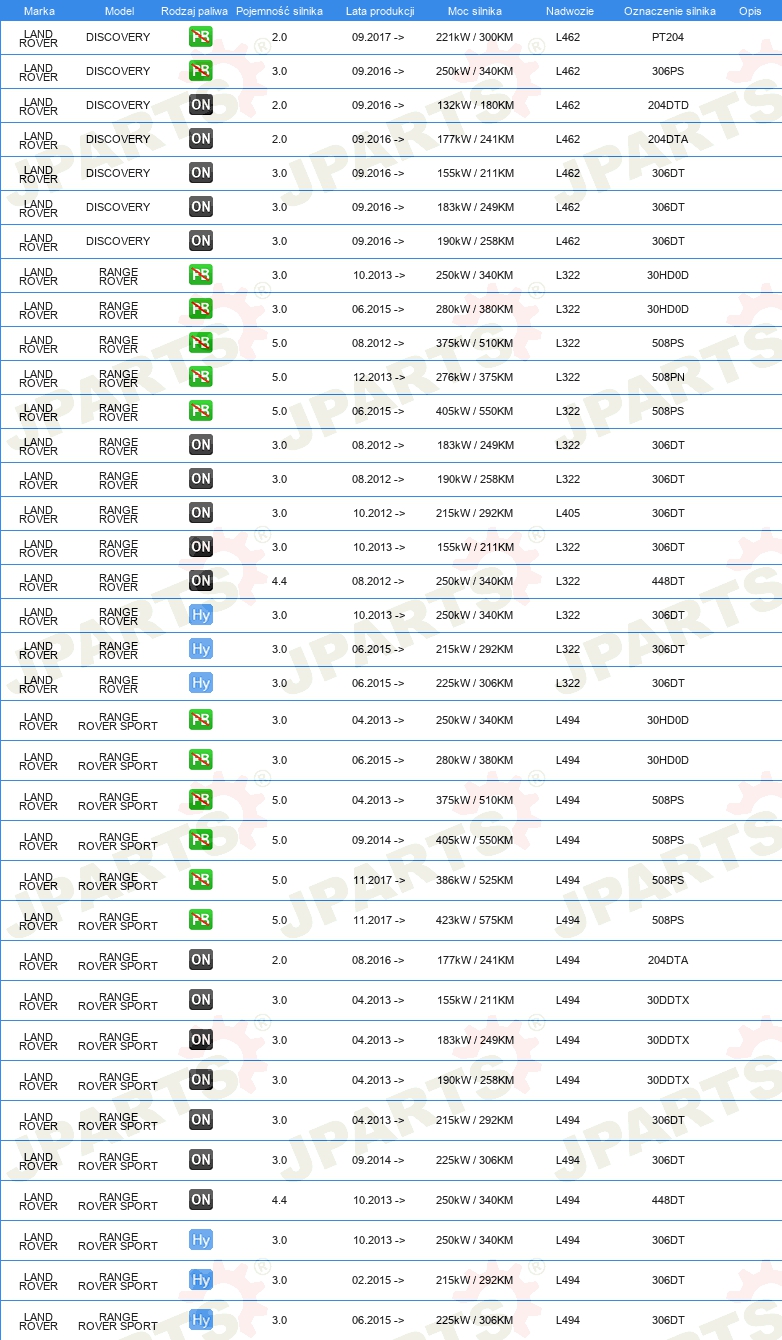Click petrol icon for Range Rover L322 280kW / 380KM
This screenshot has width=782, height=1340.
coord(201,309)
